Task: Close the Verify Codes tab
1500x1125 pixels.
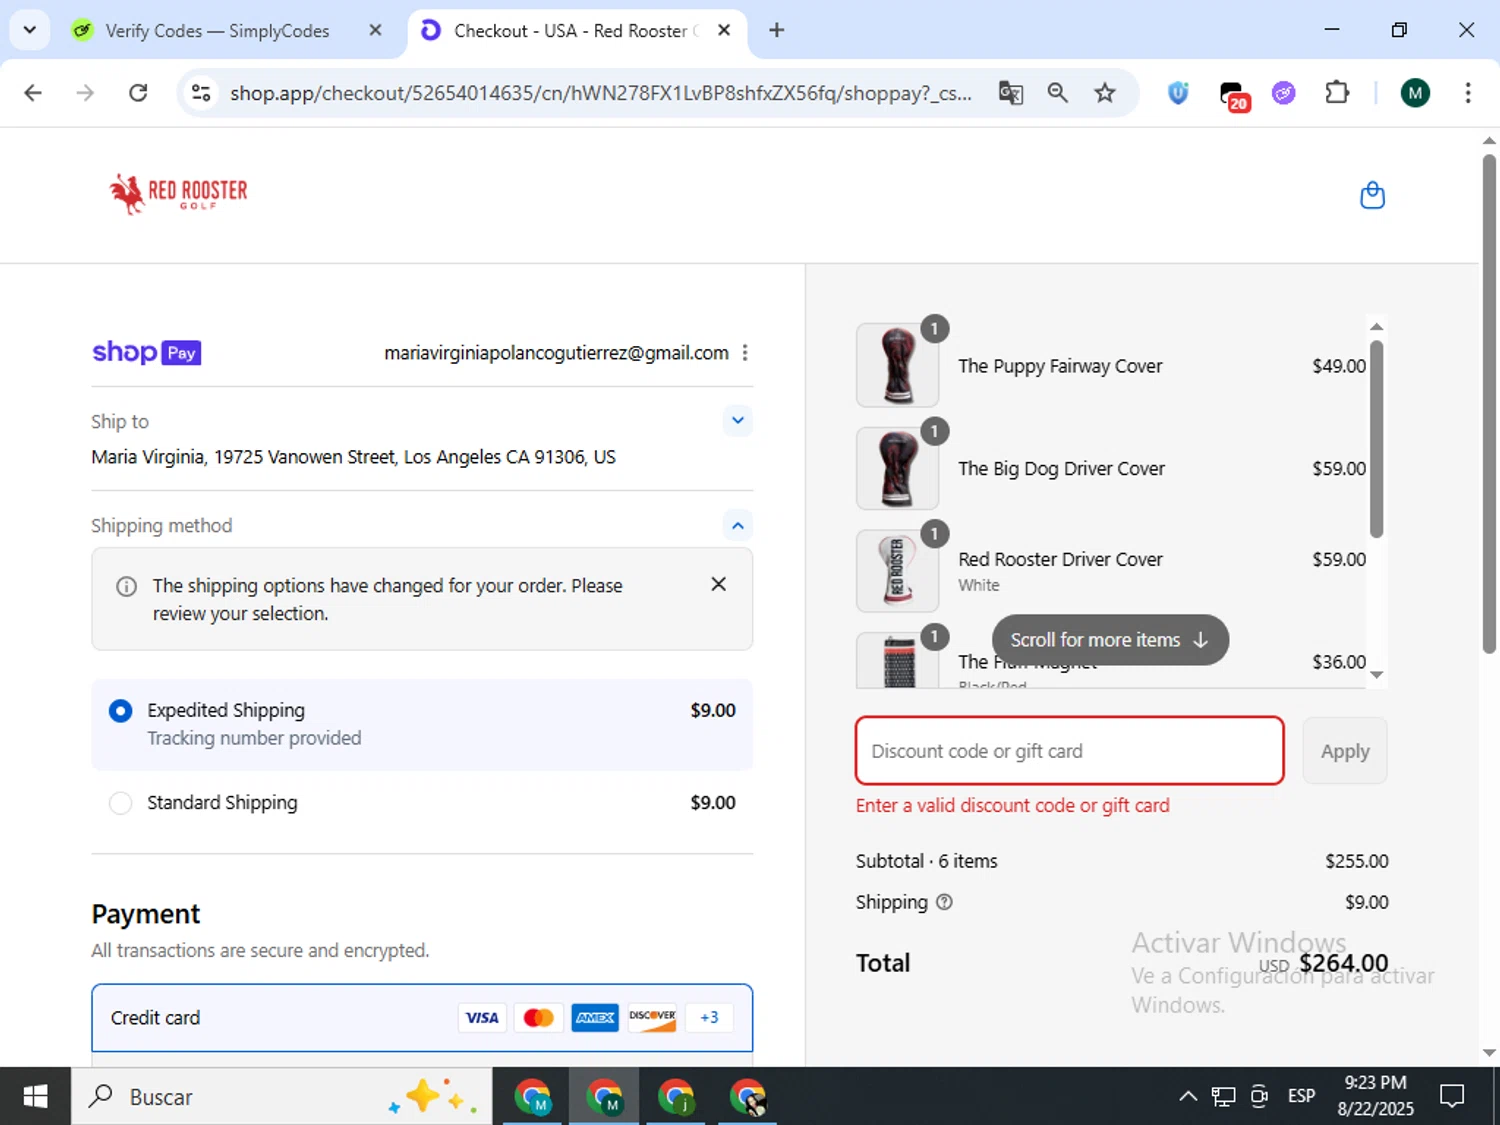Action: [375, 30]
